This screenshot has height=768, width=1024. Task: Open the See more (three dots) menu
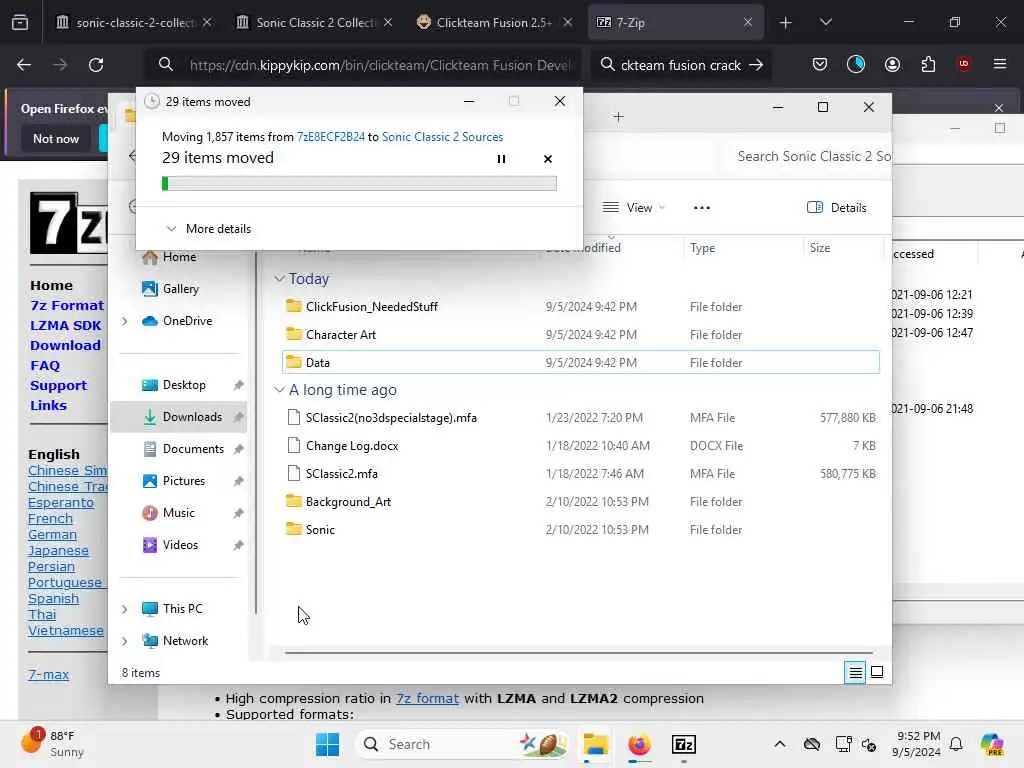click(701, 208)
